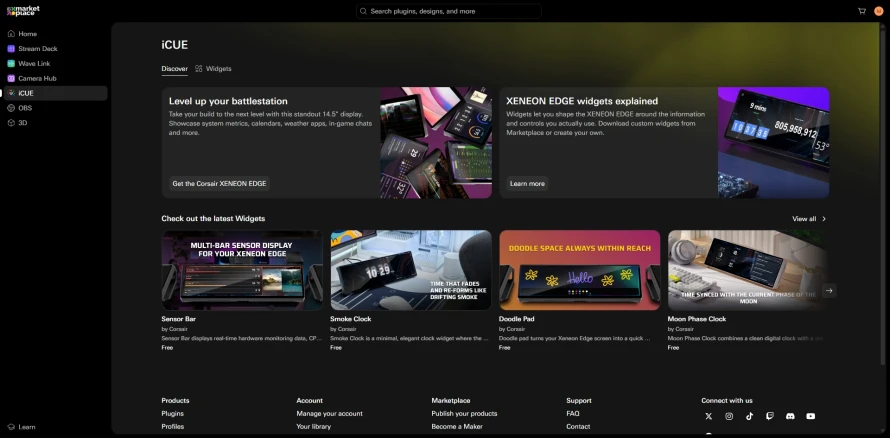890x438 pixels.
Task: Open the OBS sidebar icon
Action: click(11, 108)
